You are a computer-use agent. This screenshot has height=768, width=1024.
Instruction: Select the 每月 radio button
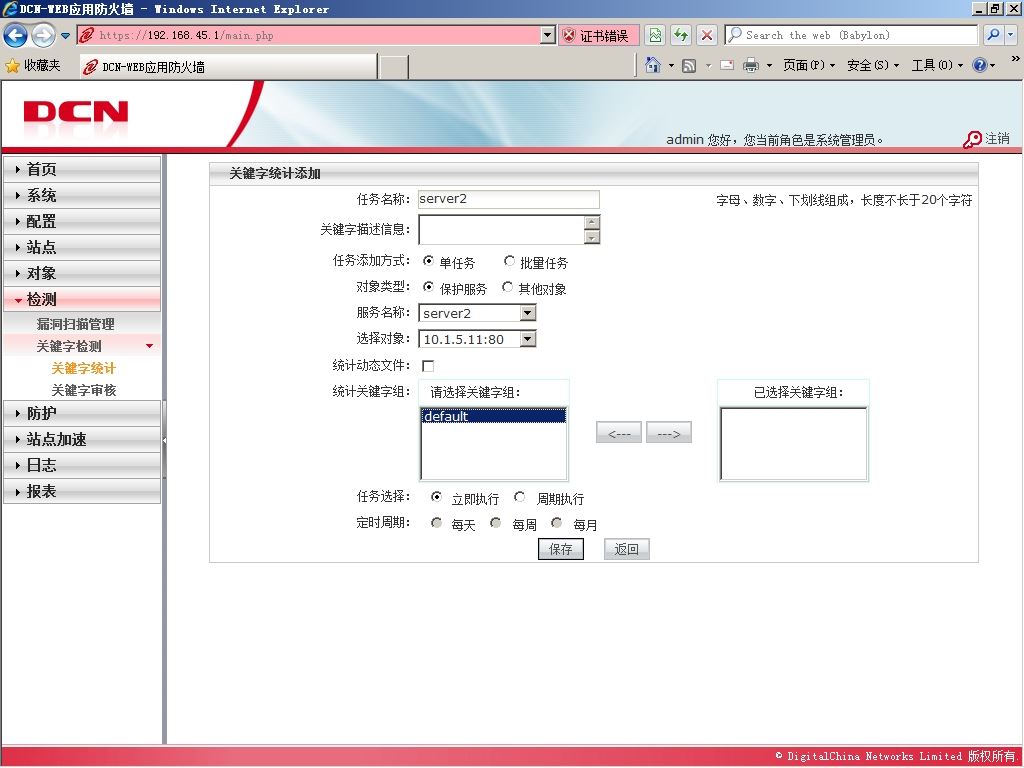tap(556, 523)
